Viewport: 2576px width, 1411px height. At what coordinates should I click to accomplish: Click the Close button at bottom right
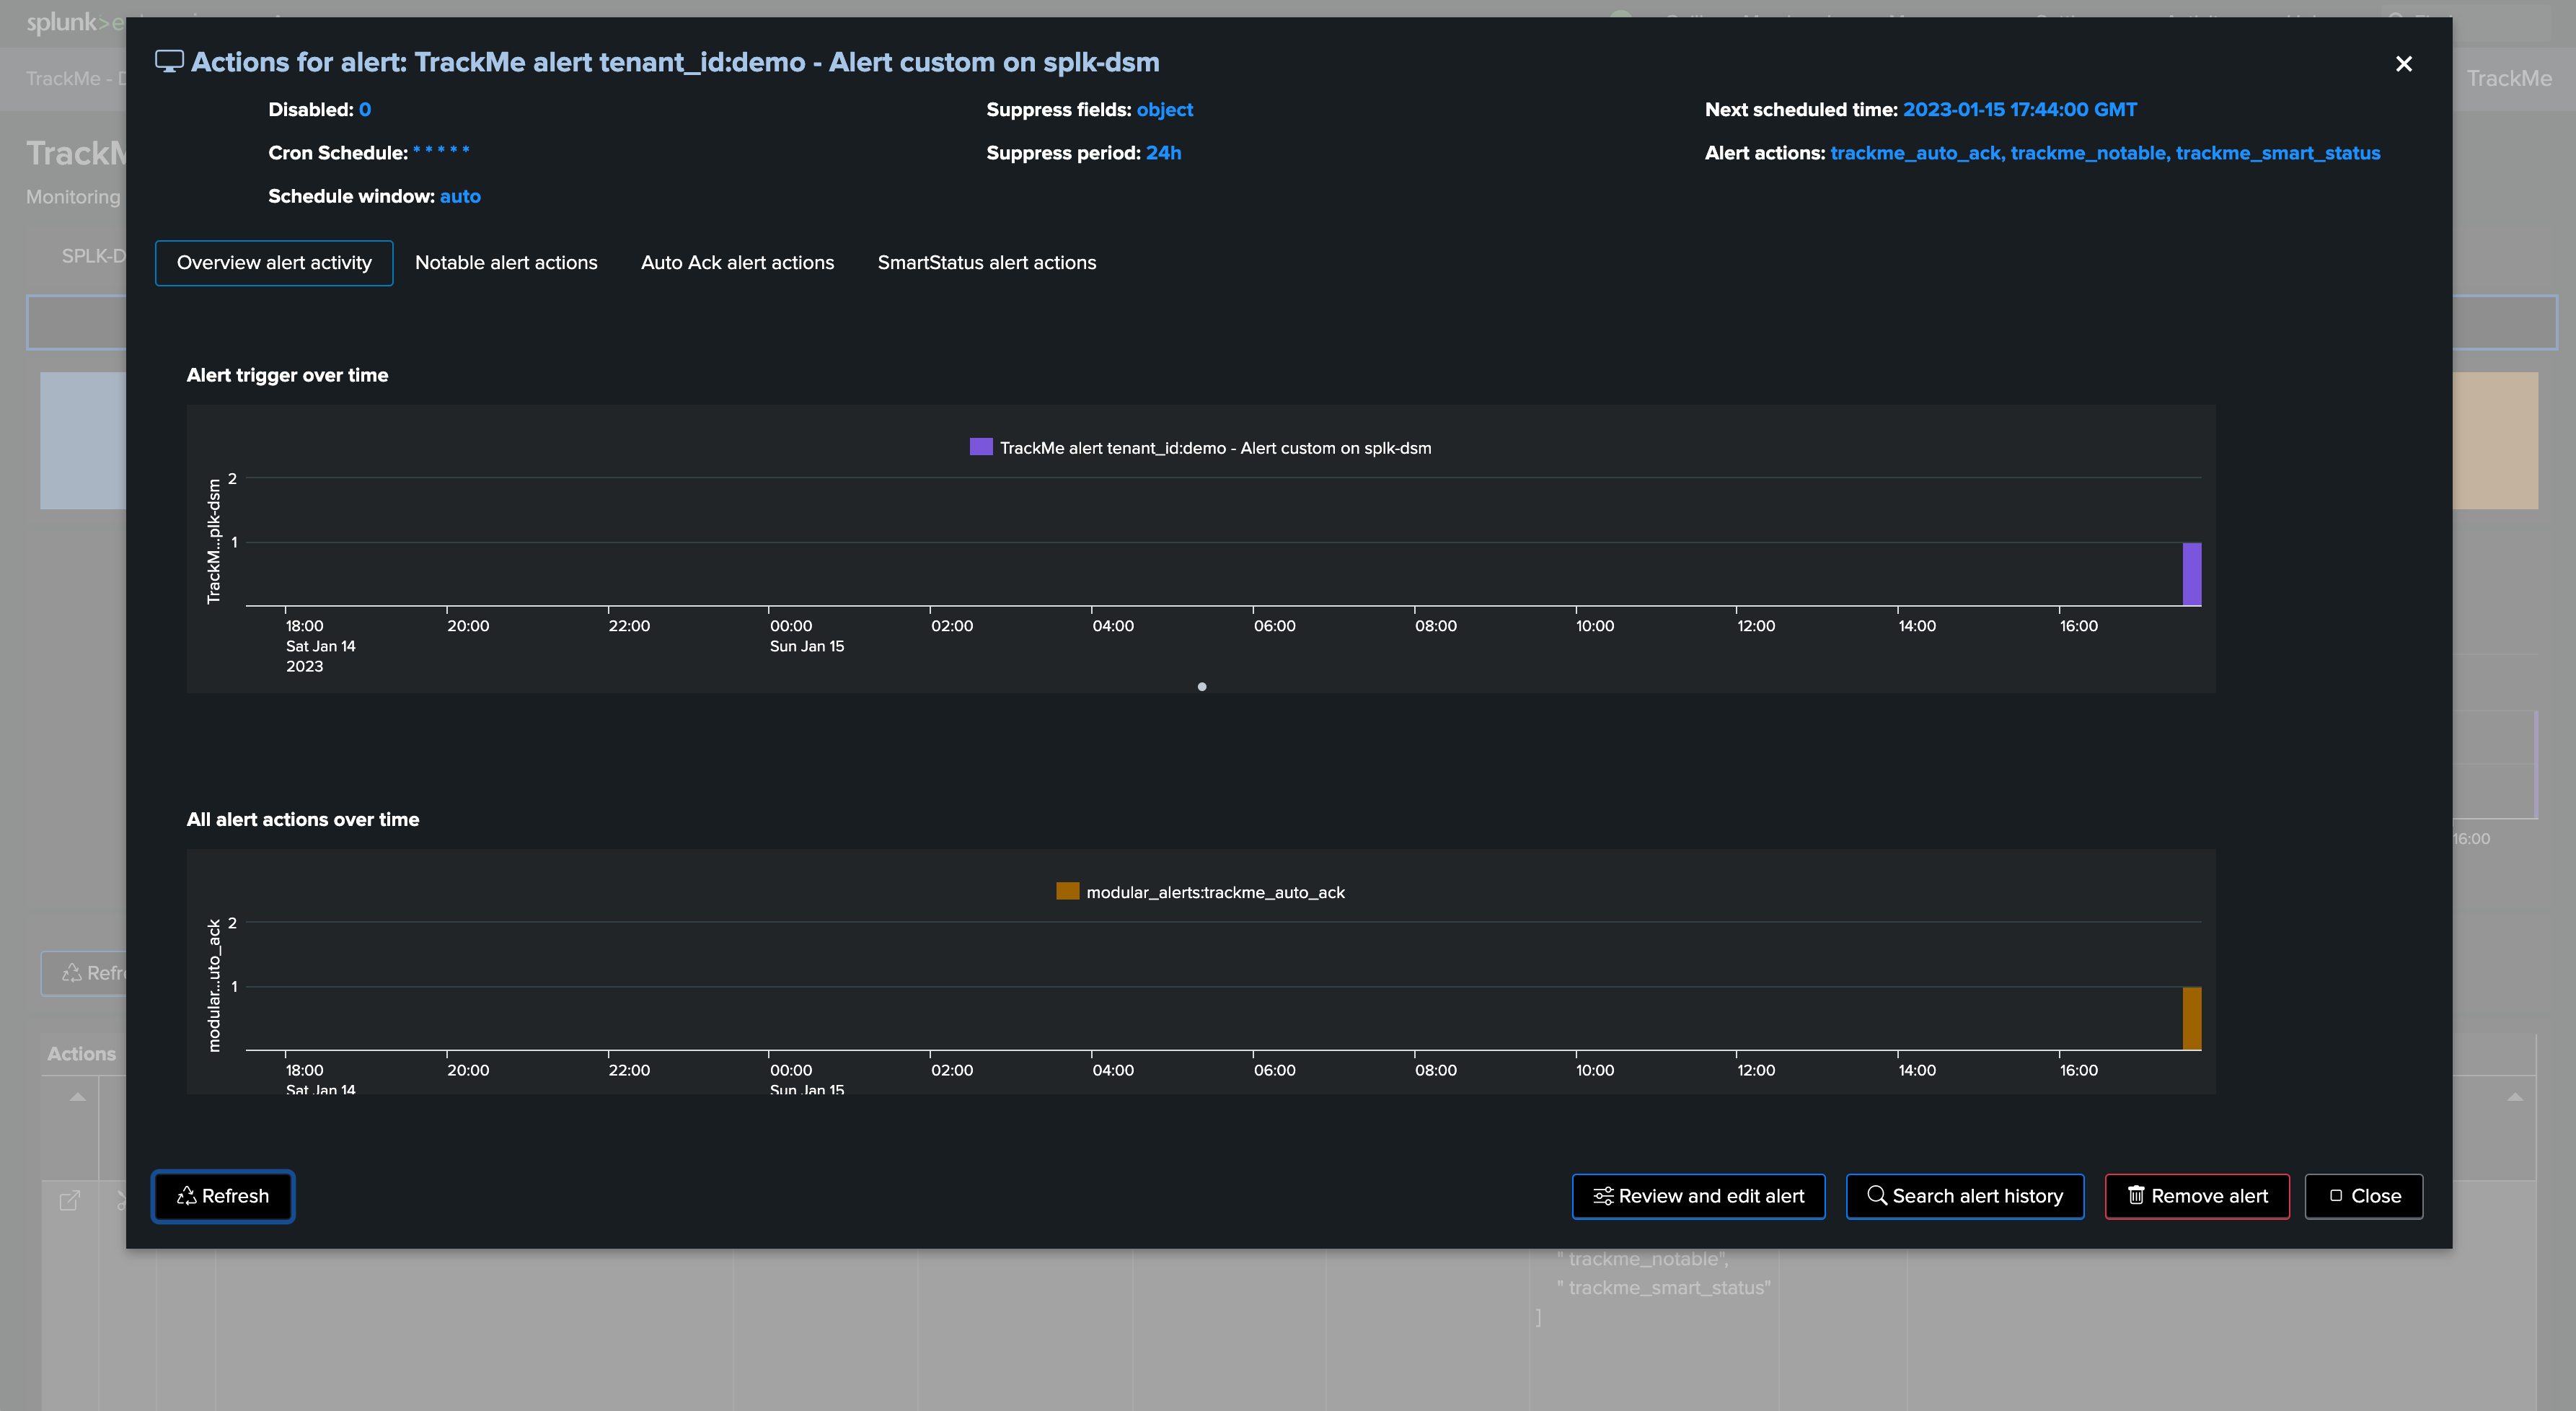point(2364,1196)
